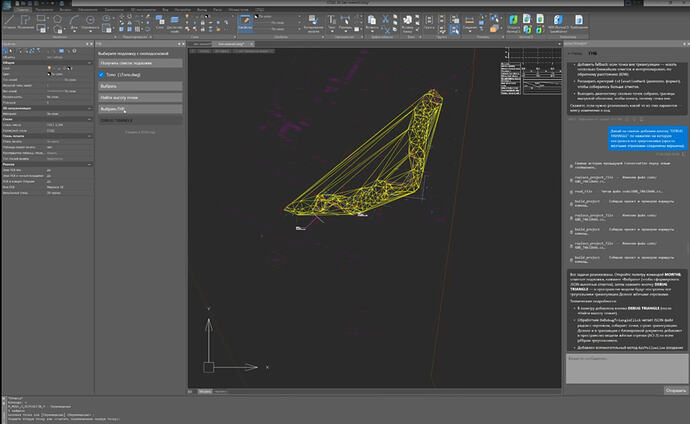
Task: Switch to the Модель tab below viewport
Action: [x=205, y=391]
